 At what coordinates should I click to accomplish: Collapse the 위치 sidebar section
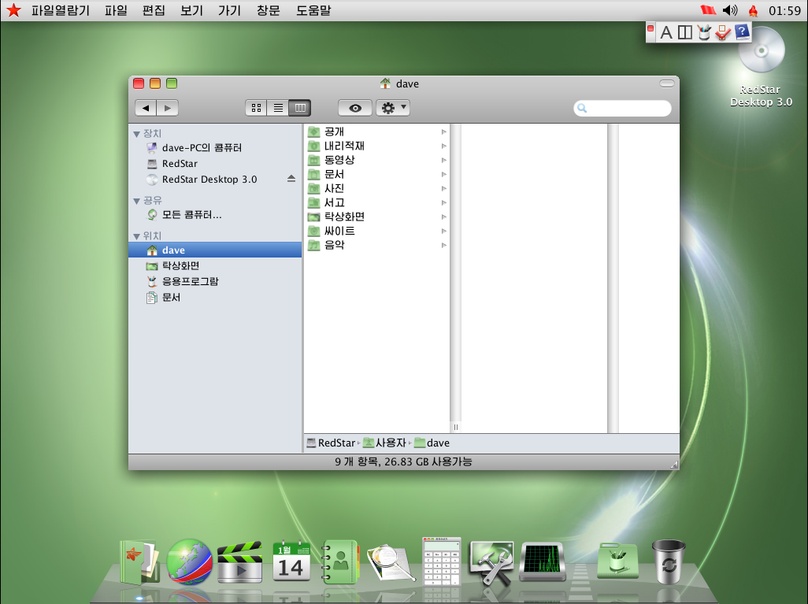pos(137,236)
